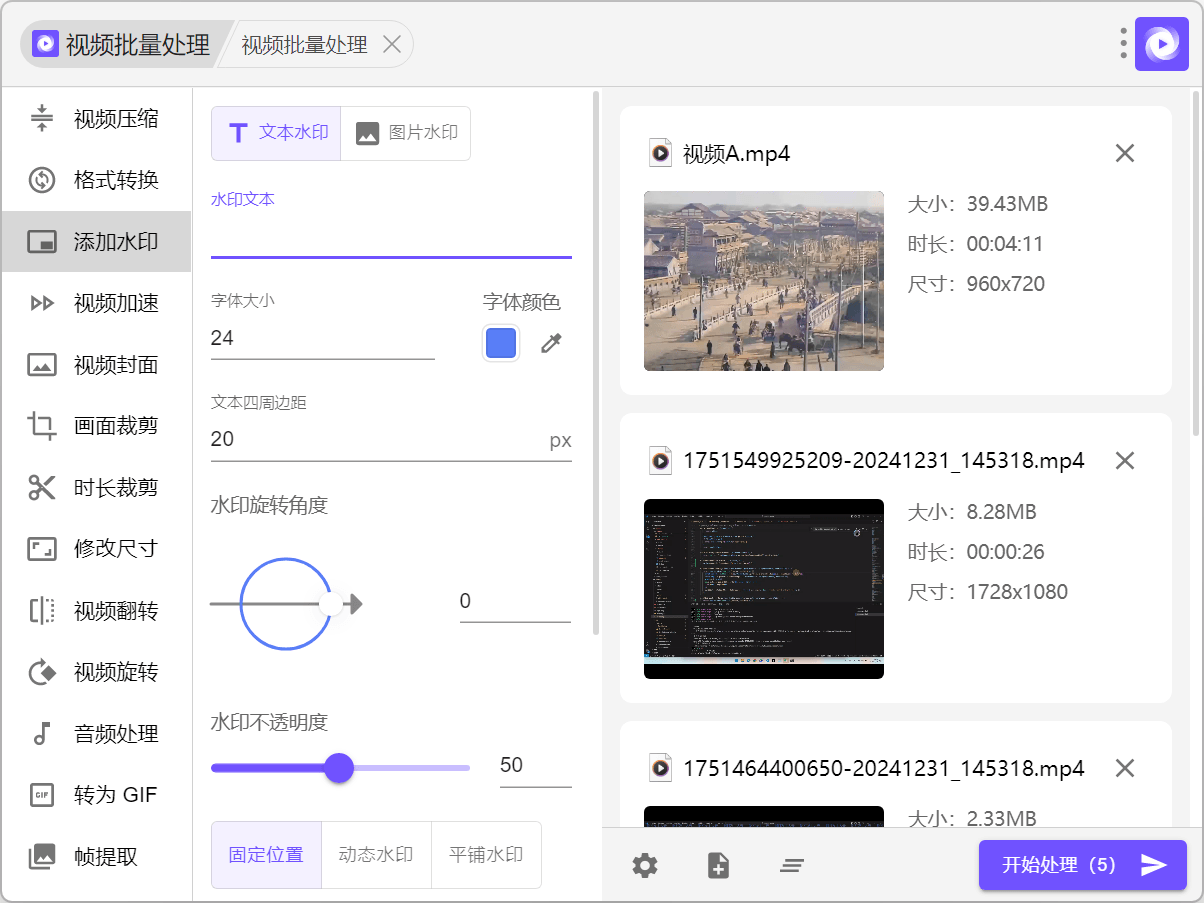The image size is (1204, 903).
Task: Click the duration value 00:00:26
Action: (1005, 552)
